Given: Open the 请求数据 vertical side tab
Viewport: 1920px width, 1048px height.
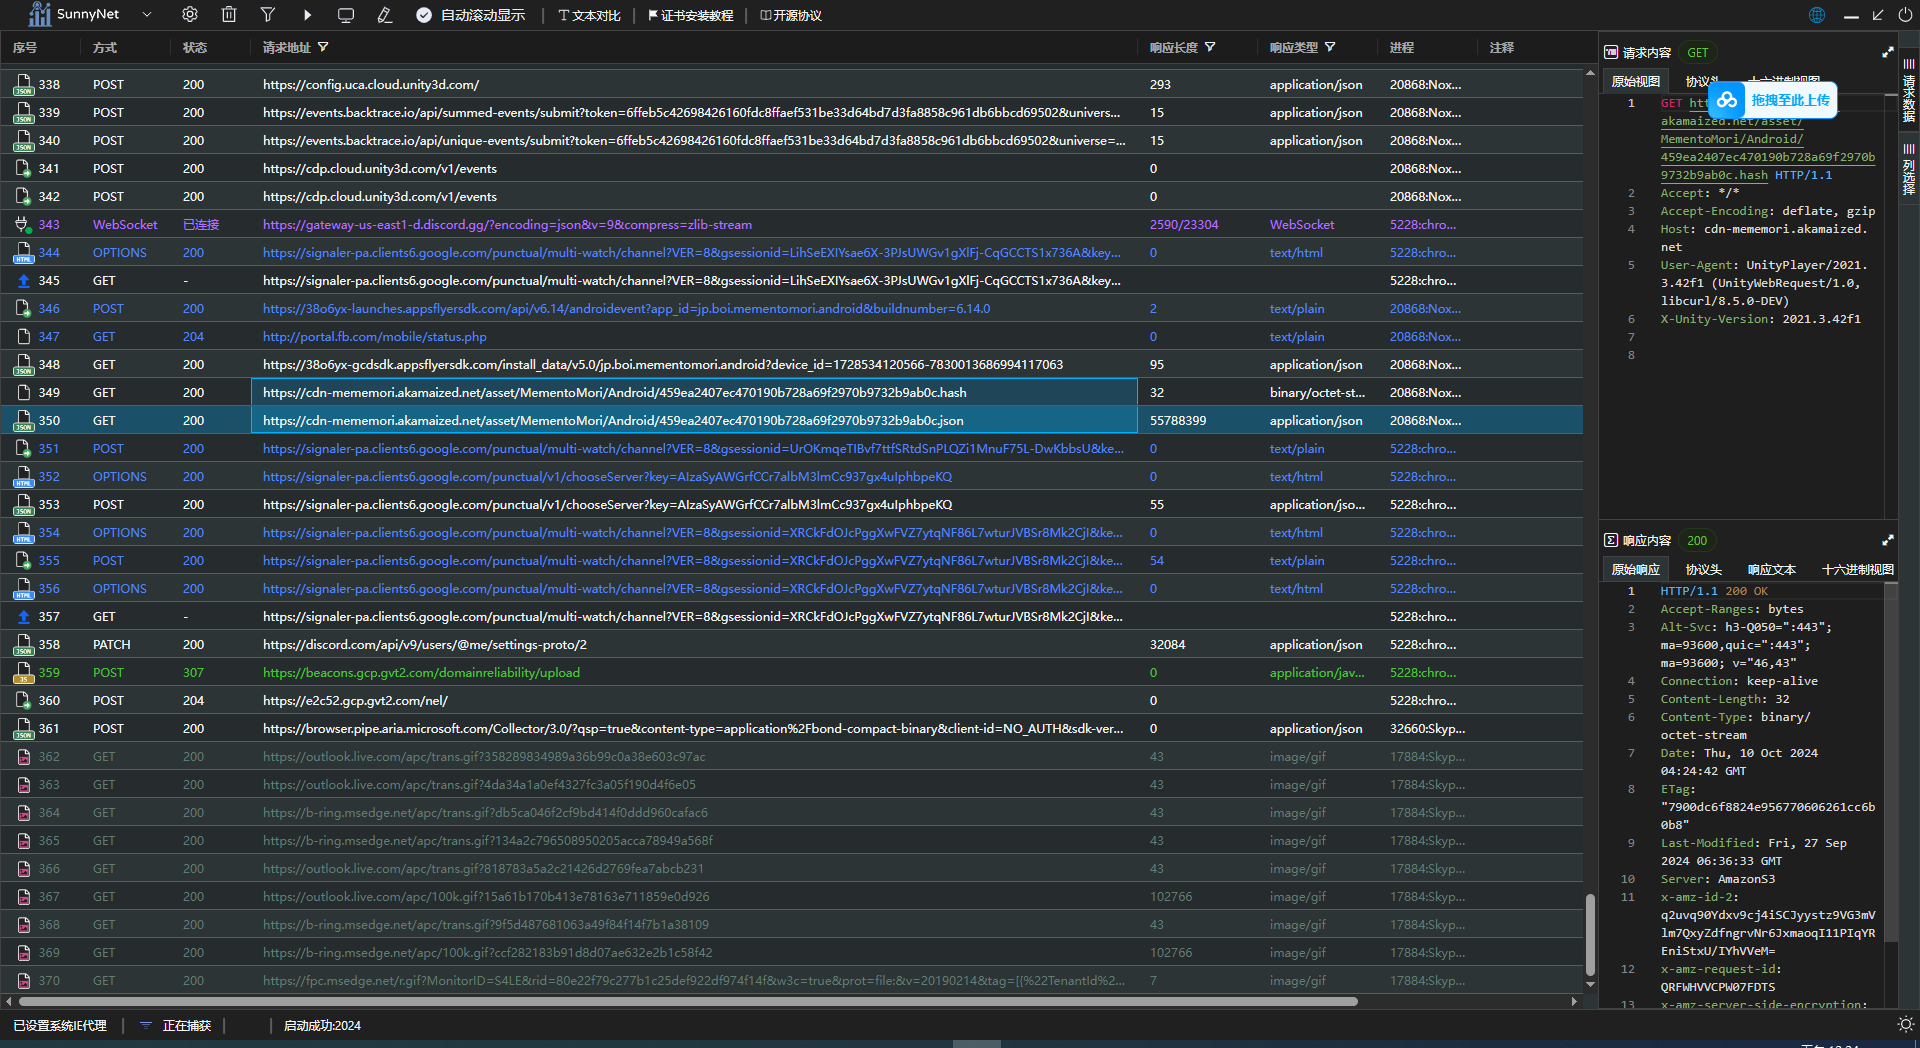Looking at the screenshot, I should 1909,91.
